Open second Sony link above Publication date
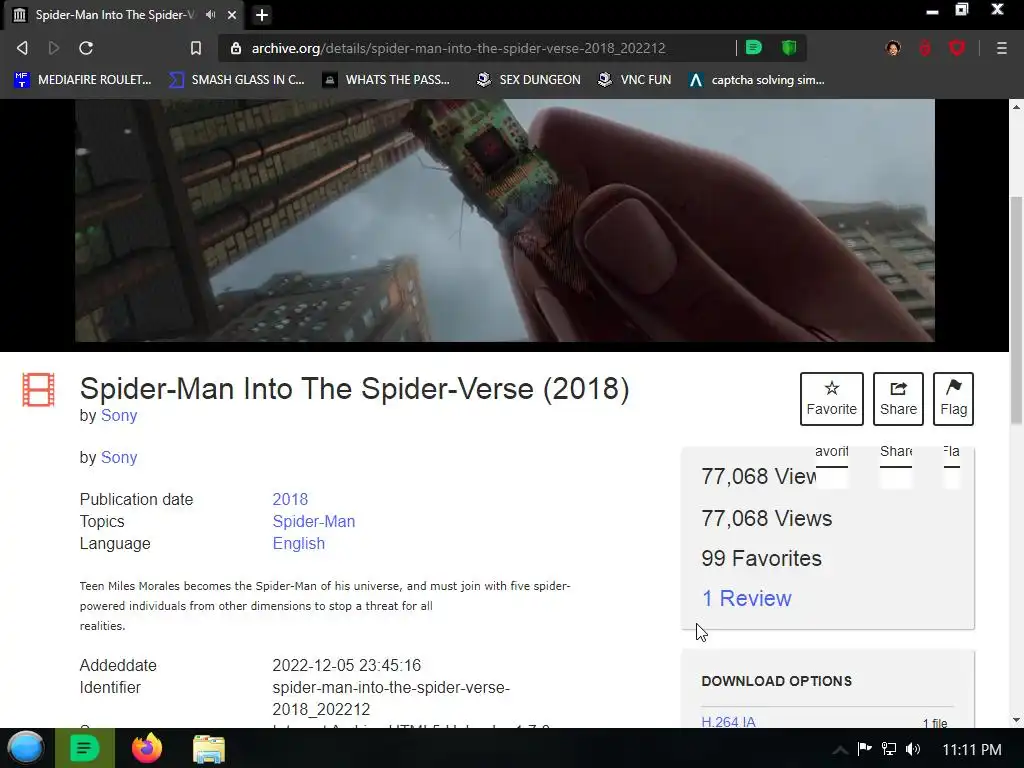1024x768 pixels. (x=119, y=457)
